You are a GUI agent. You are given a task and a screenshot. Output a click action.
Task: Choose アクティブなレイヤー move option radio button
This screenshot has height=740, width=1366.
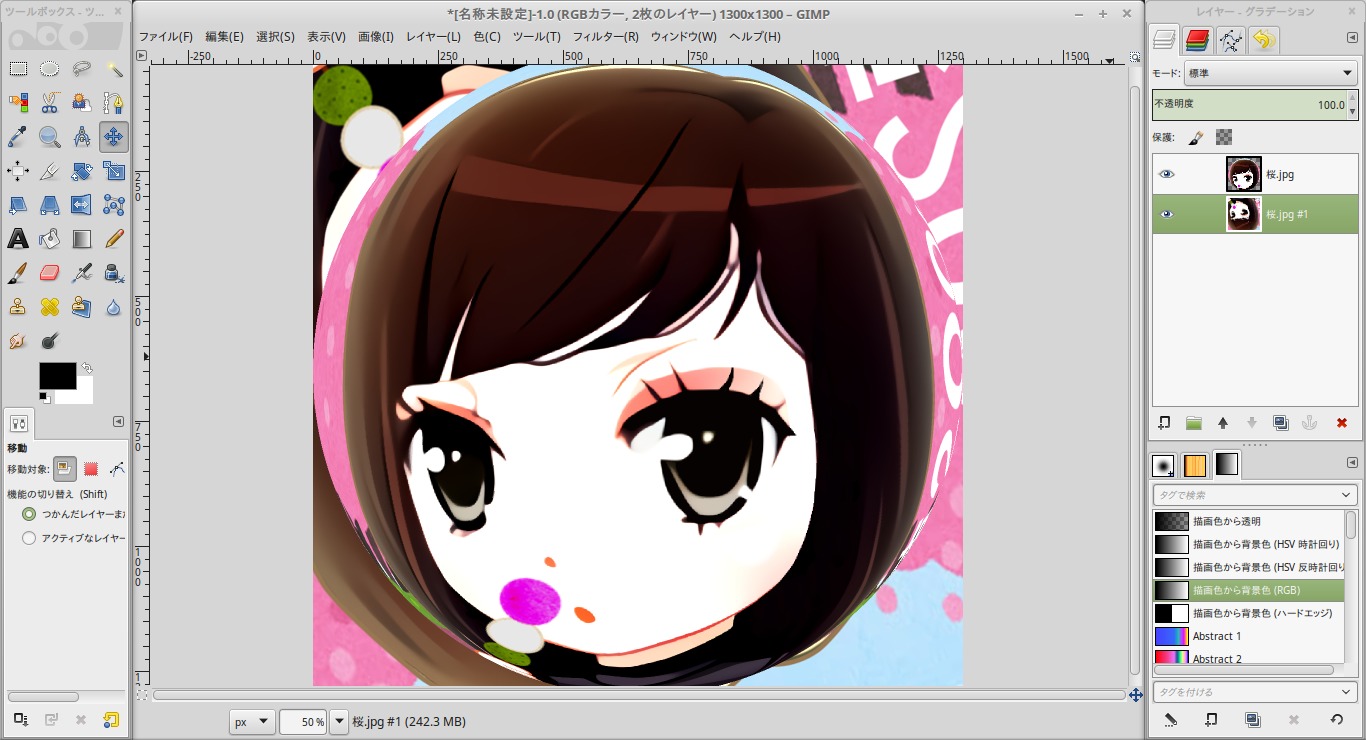click(29, 538)
